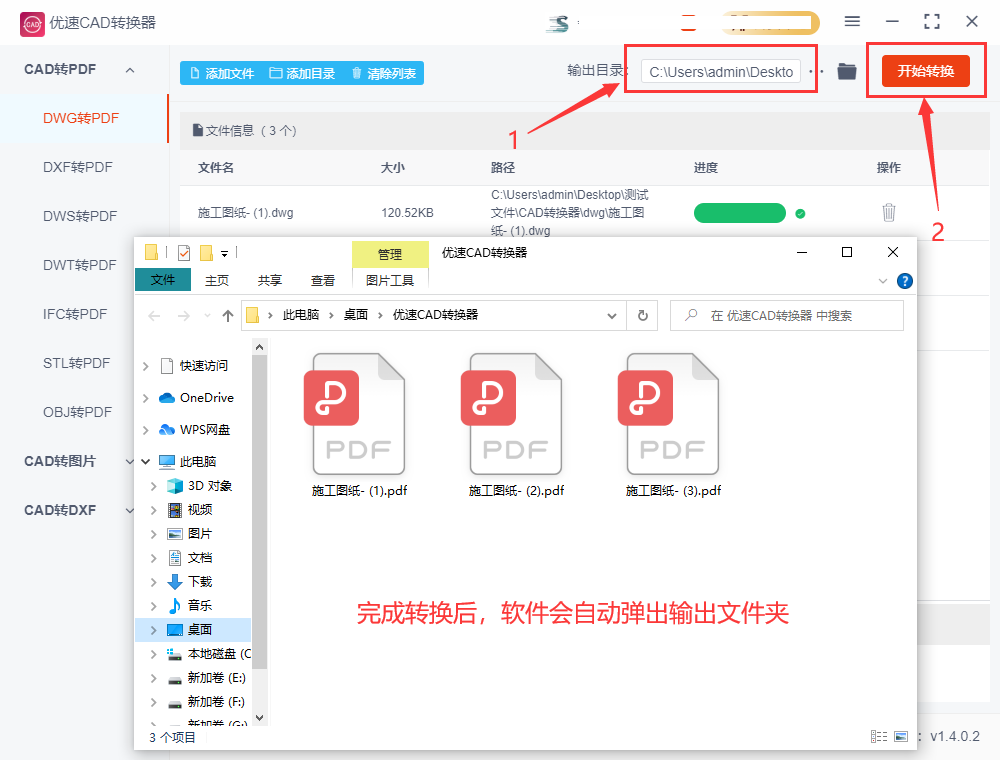Select 下载 in the navigation tree
The image size is (1000, 760).
(x=189, y=581)
